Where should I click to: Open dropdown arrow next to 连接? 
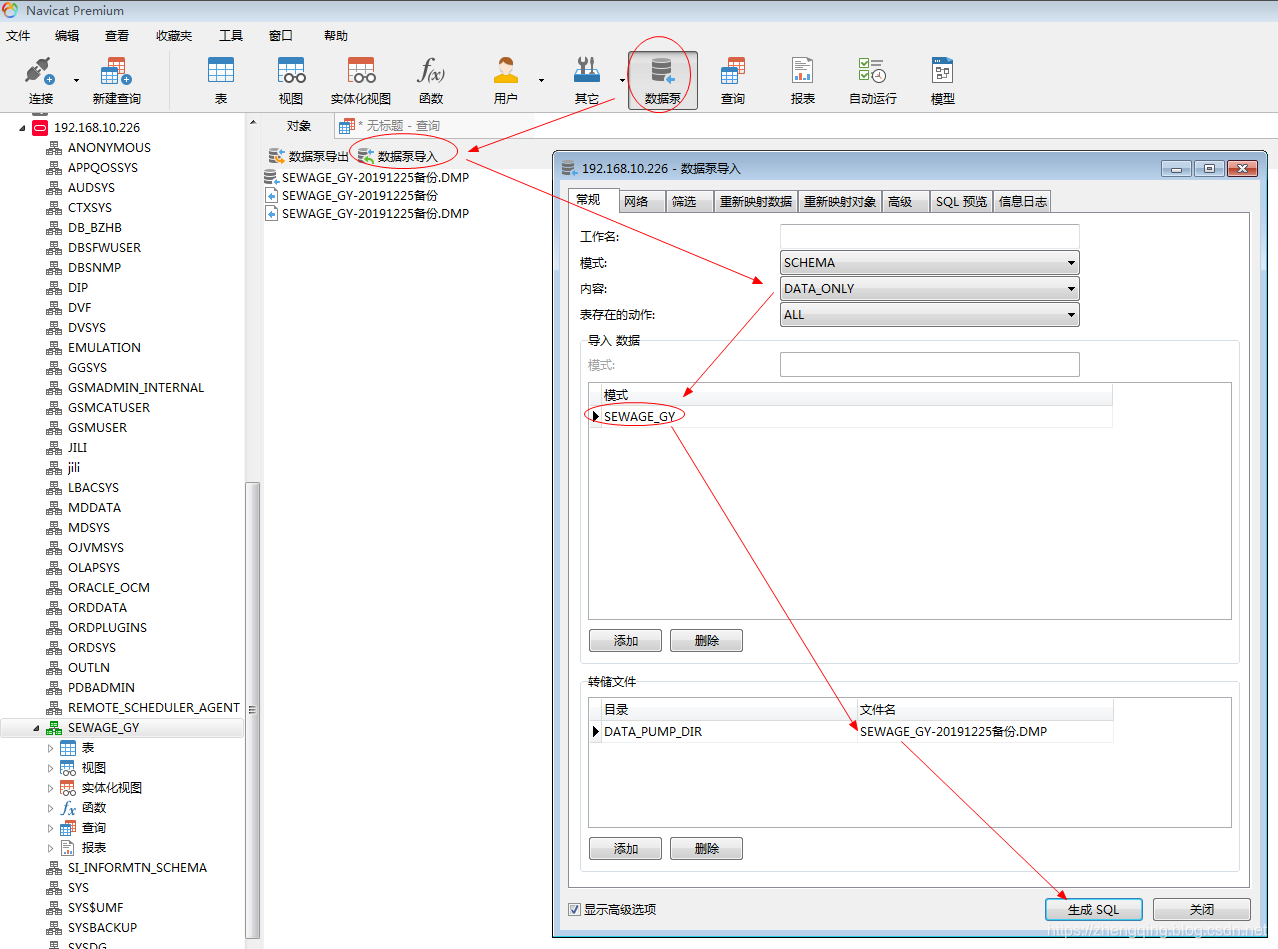click(76, 80)
